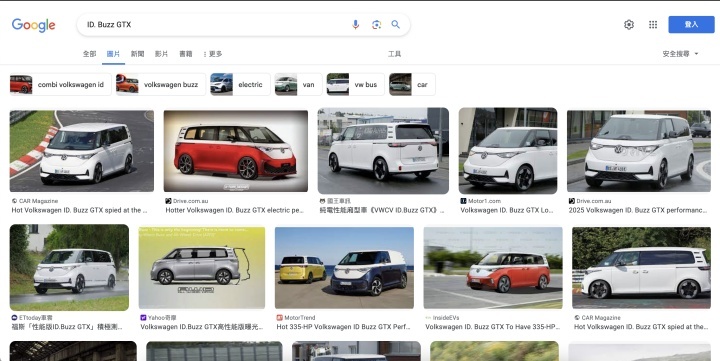The width and height of the screenshot is (720, 361).
Task: Open white Buzz on racetrack thumbnail above first CAR Magazine label
Action: pos(82,151)
